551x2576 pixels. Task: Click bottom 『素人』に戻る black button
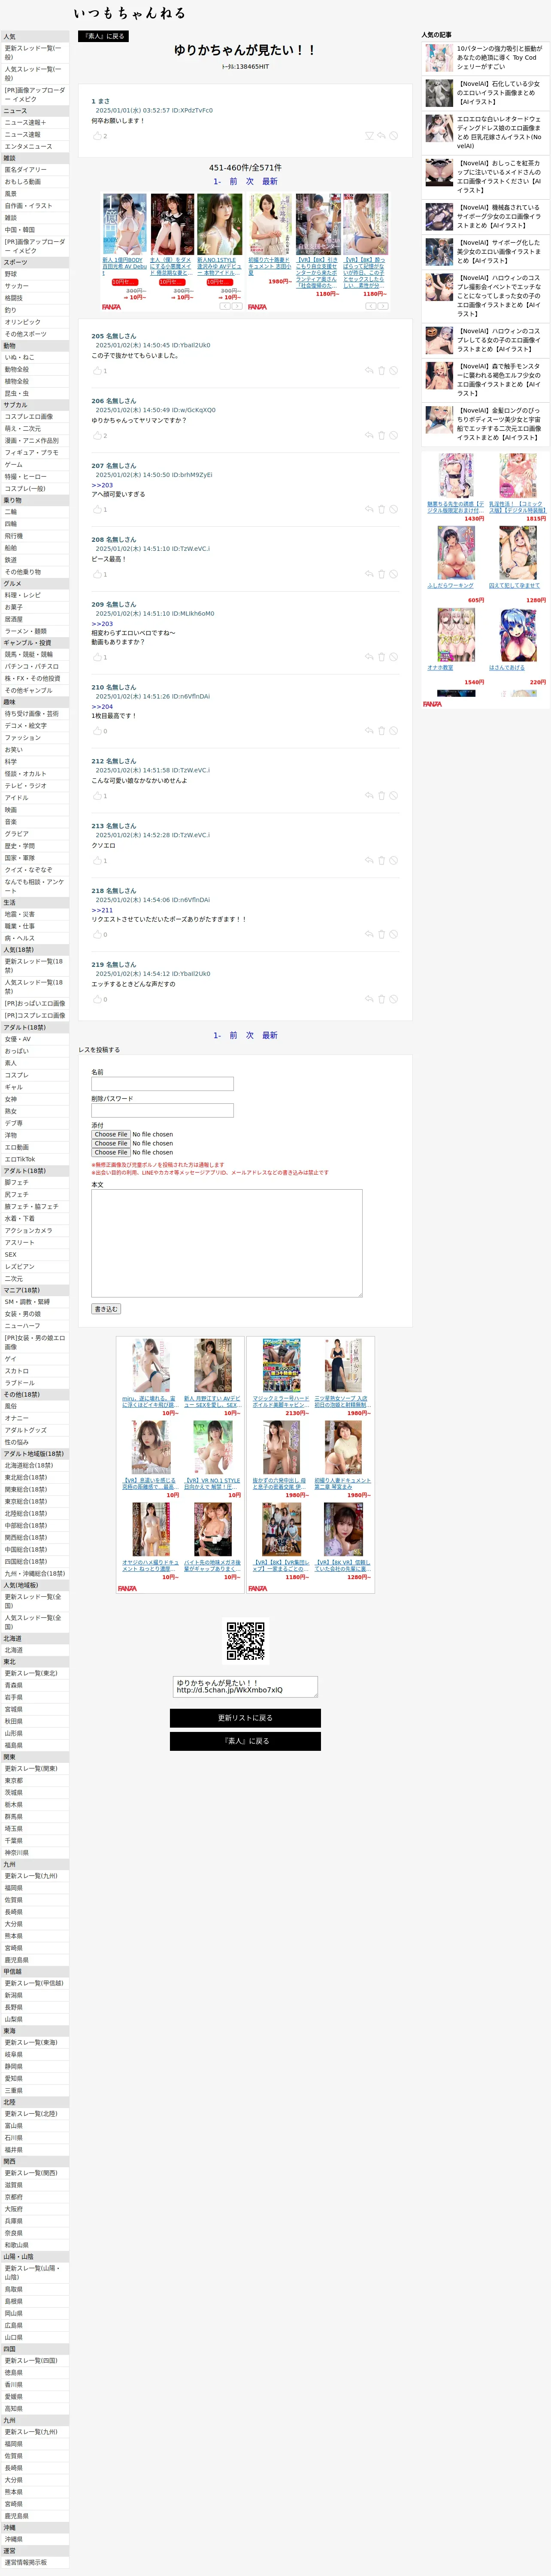pyautogui.click(x=245, y=1741)
